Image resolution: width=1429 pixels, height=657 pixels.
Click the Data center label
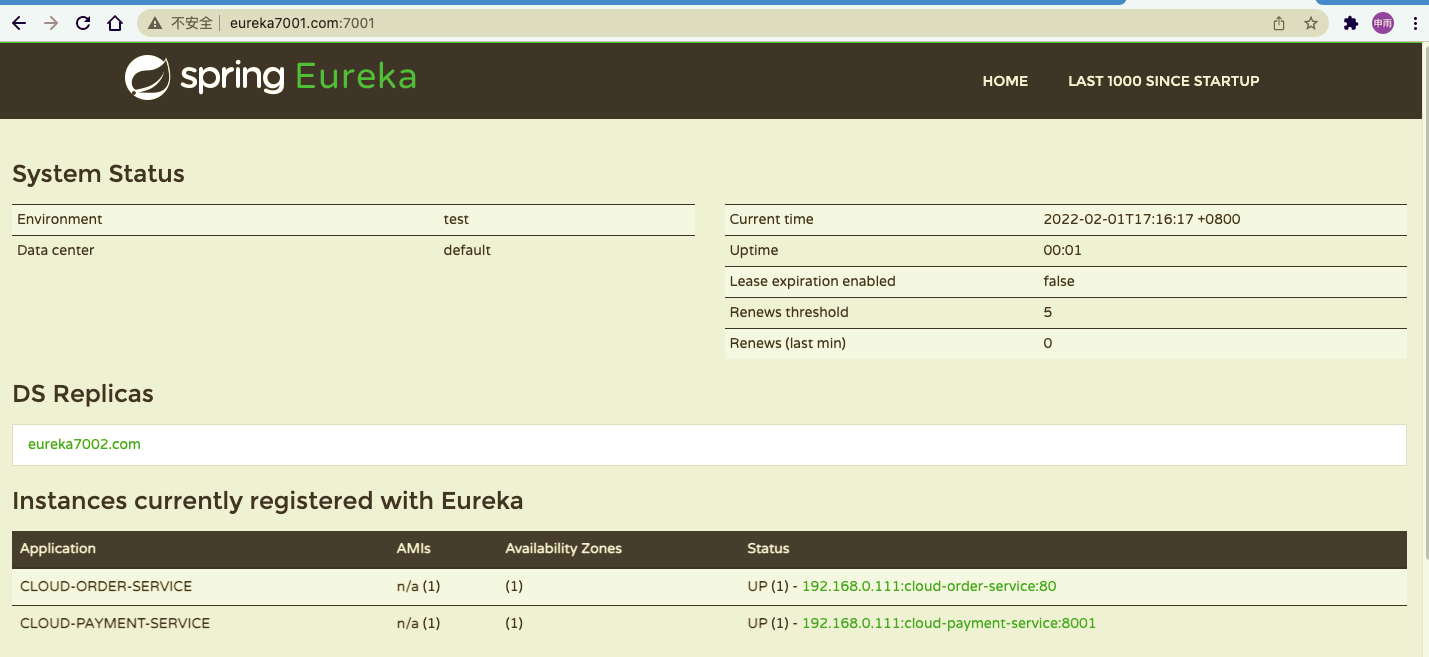(x=56, y=250)
